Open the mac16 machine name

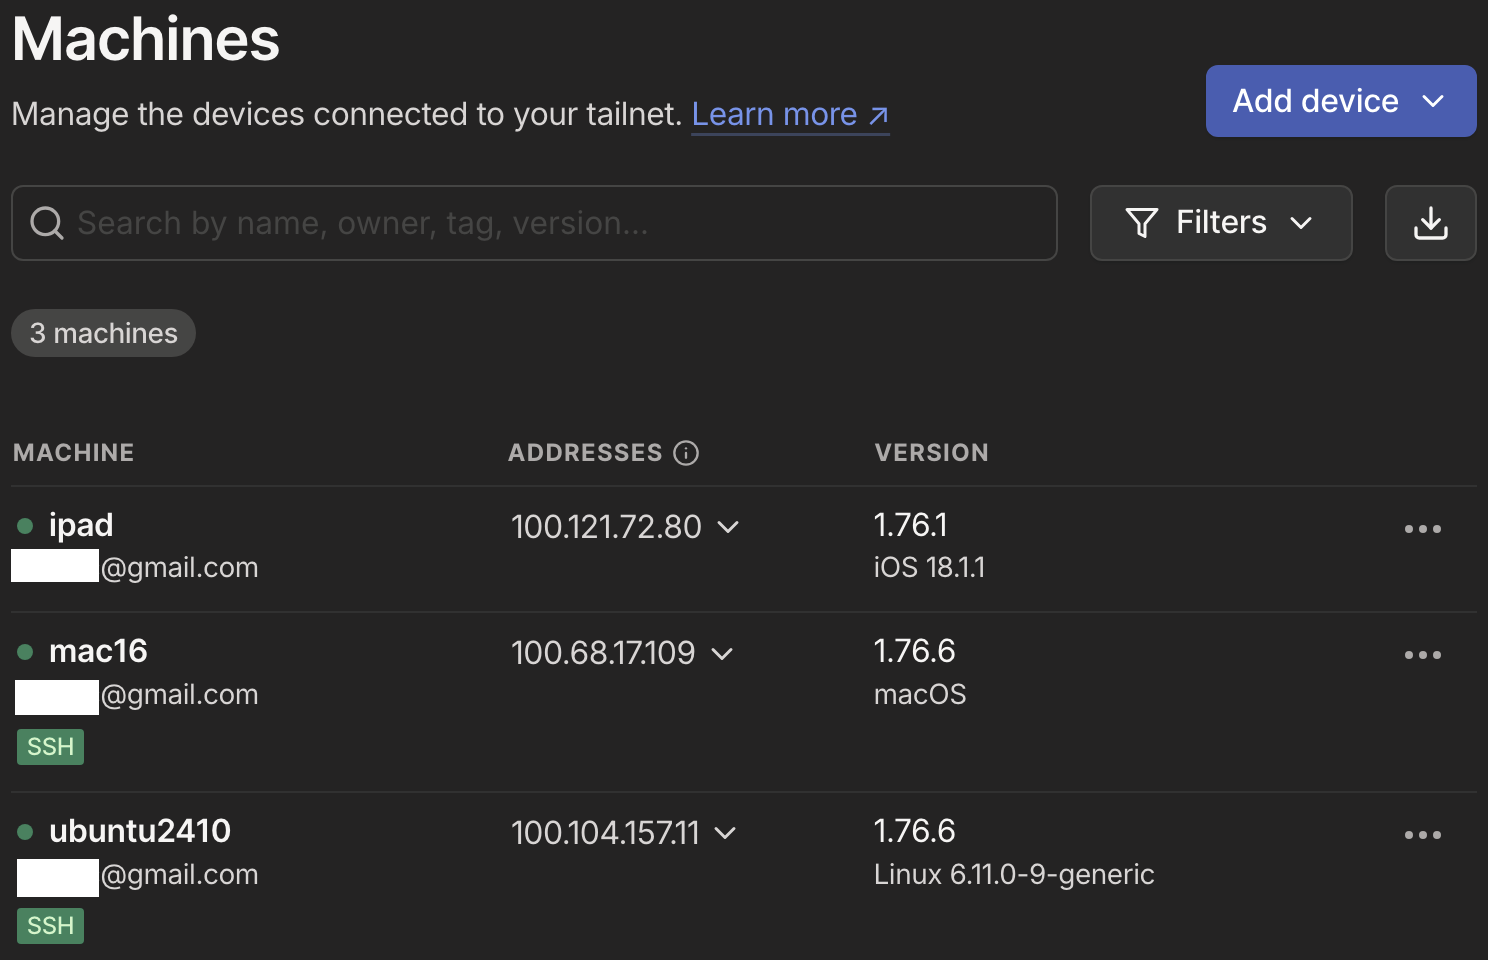point(98,651)
